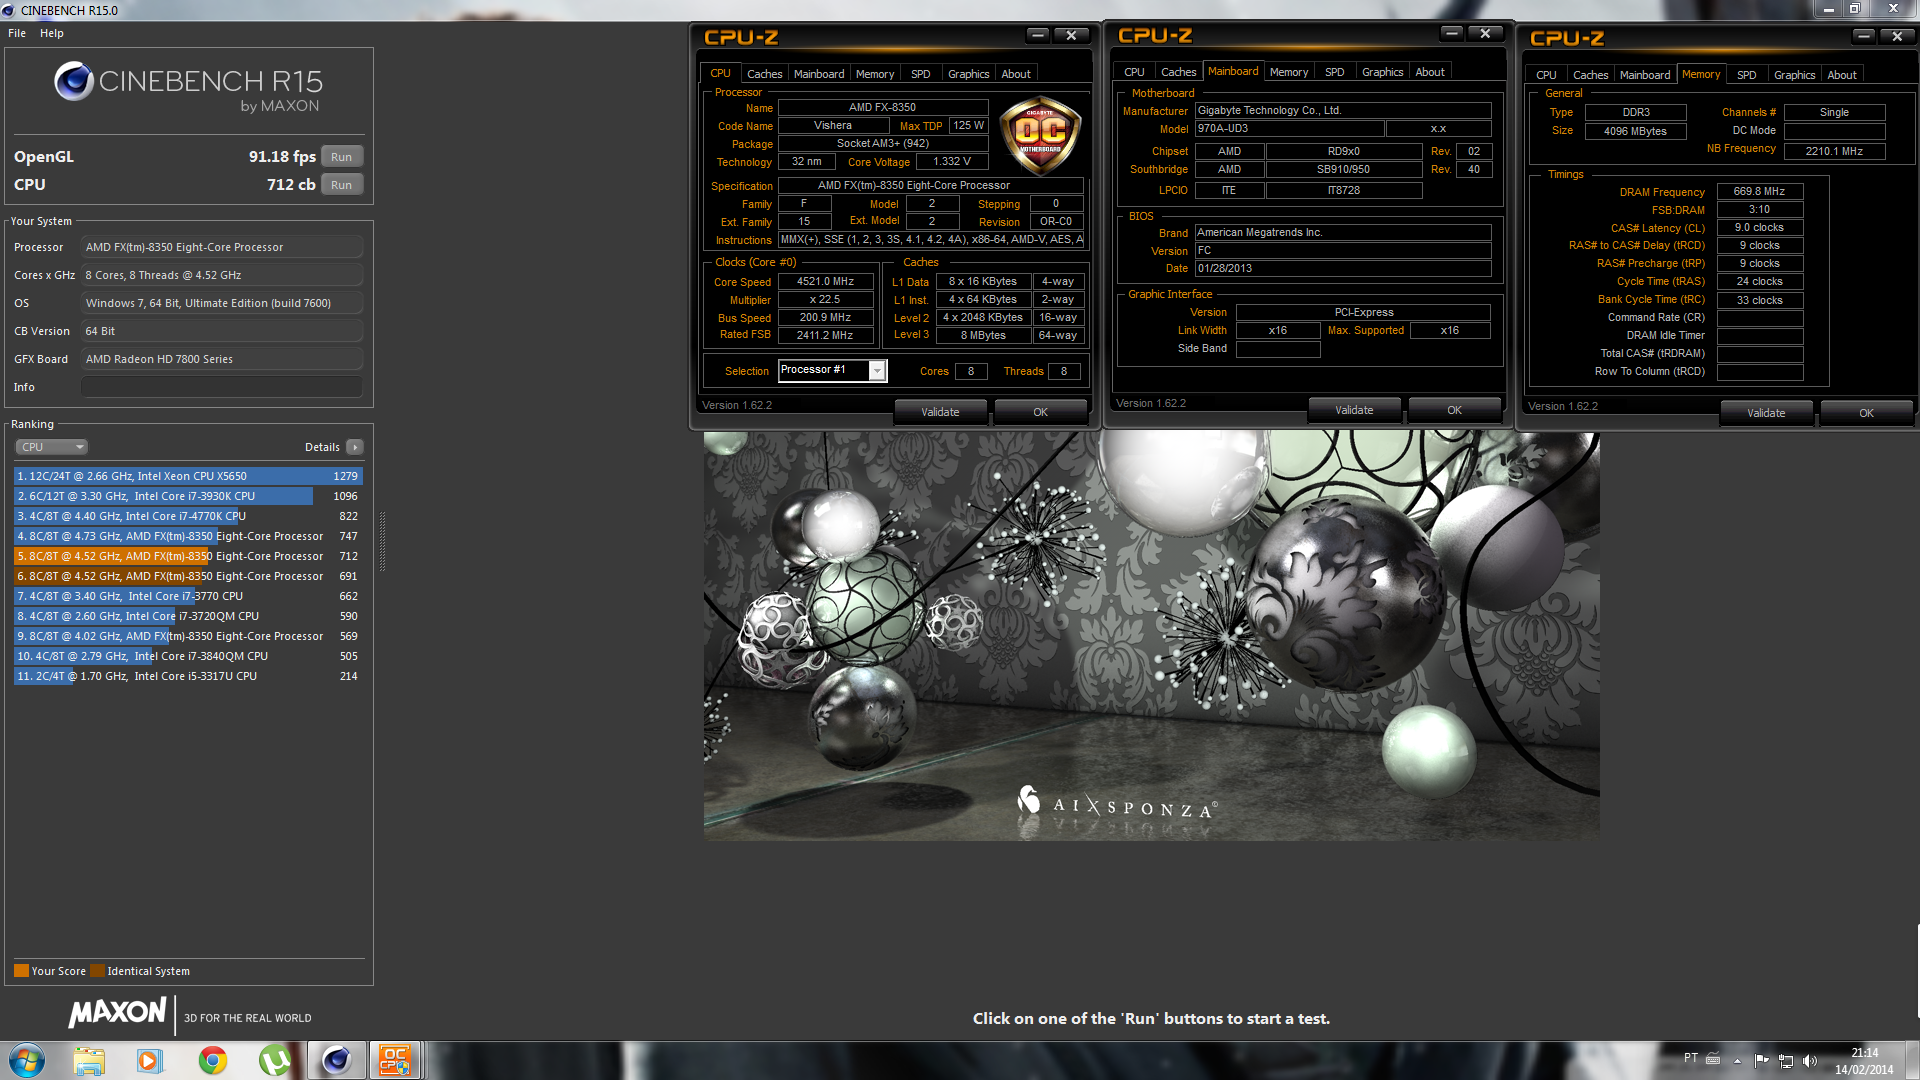Open Memory tab in first CPU-Z window
Viewport: 1920px width, 1080px height.
tap(875, 74)
